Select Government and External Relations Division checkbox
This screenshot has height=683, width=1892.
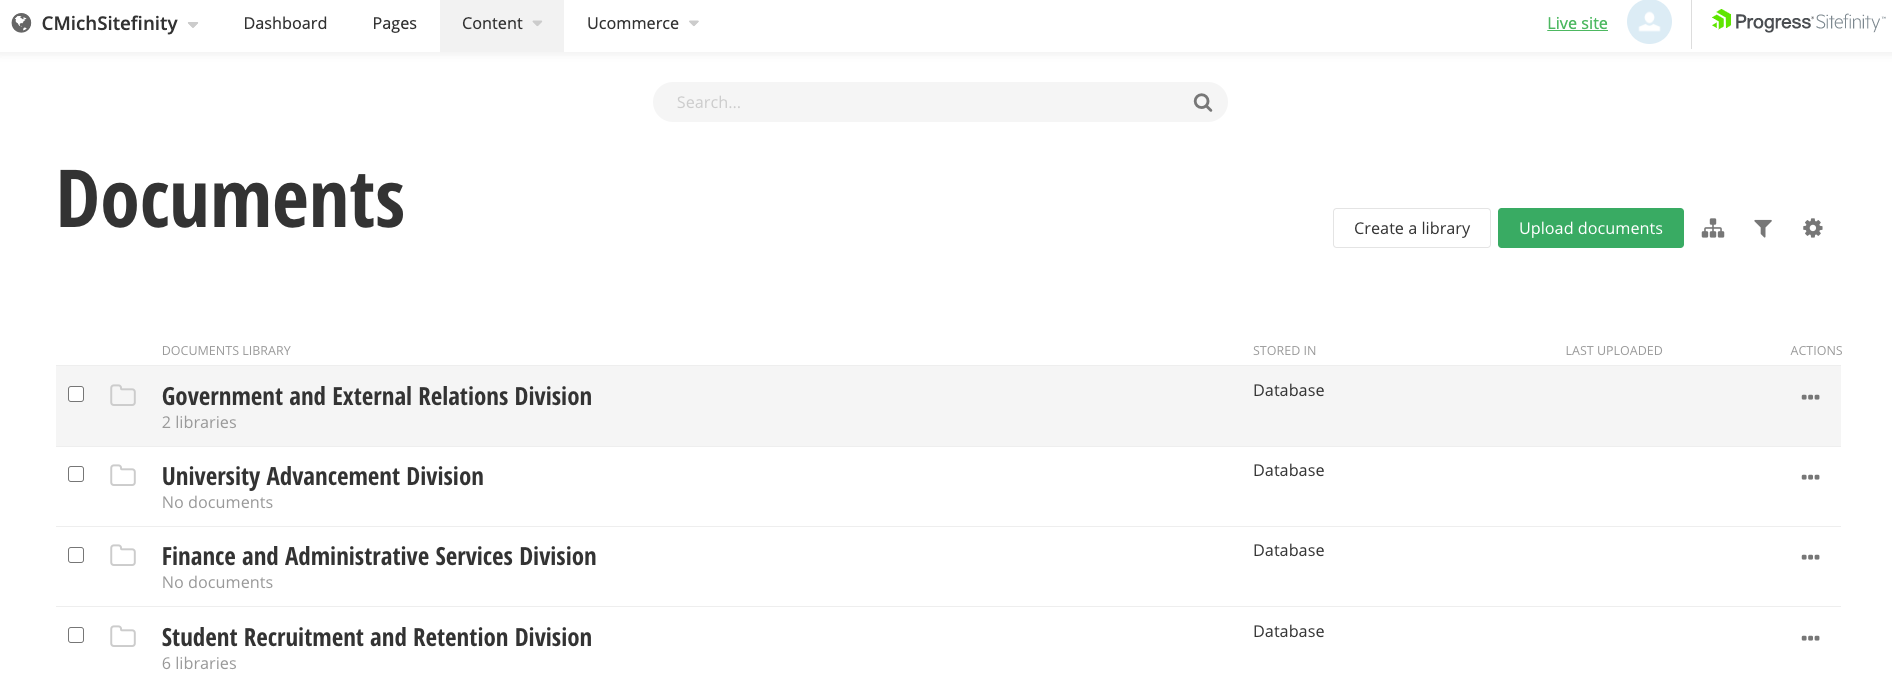click(76, 394)
